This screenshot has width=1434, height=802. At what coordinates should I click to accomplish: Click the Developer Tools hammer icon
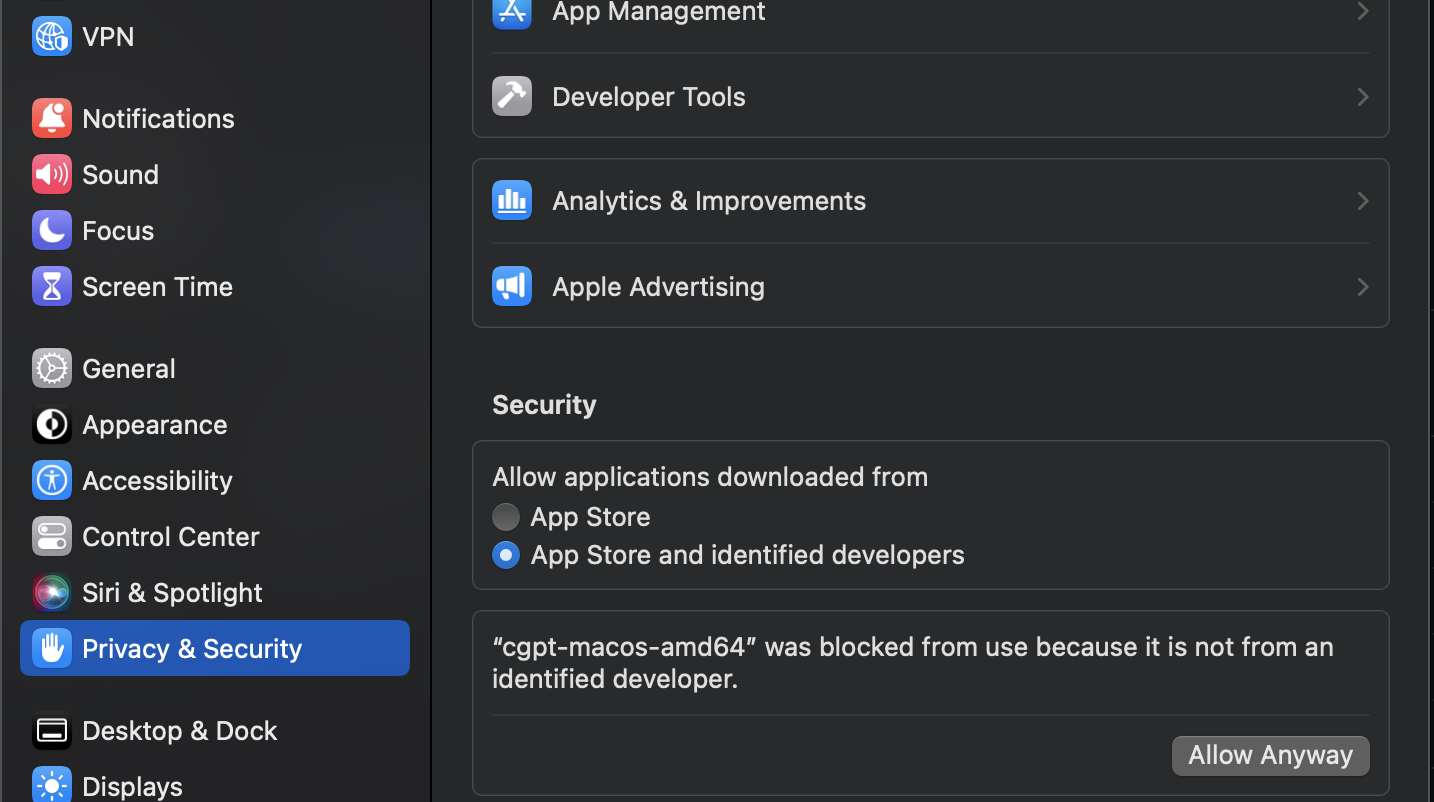pyautogui.click(x=512, y=96)
